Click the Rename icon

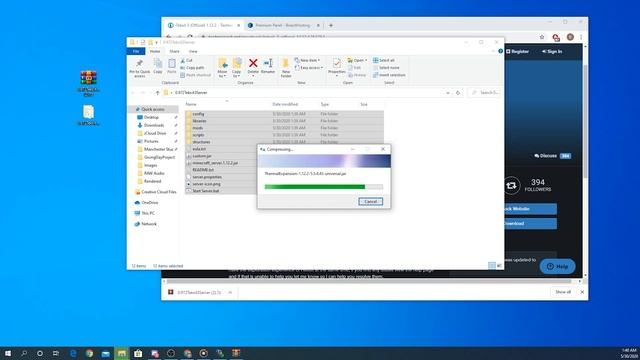pyautogui.click(x=268, y=66)
